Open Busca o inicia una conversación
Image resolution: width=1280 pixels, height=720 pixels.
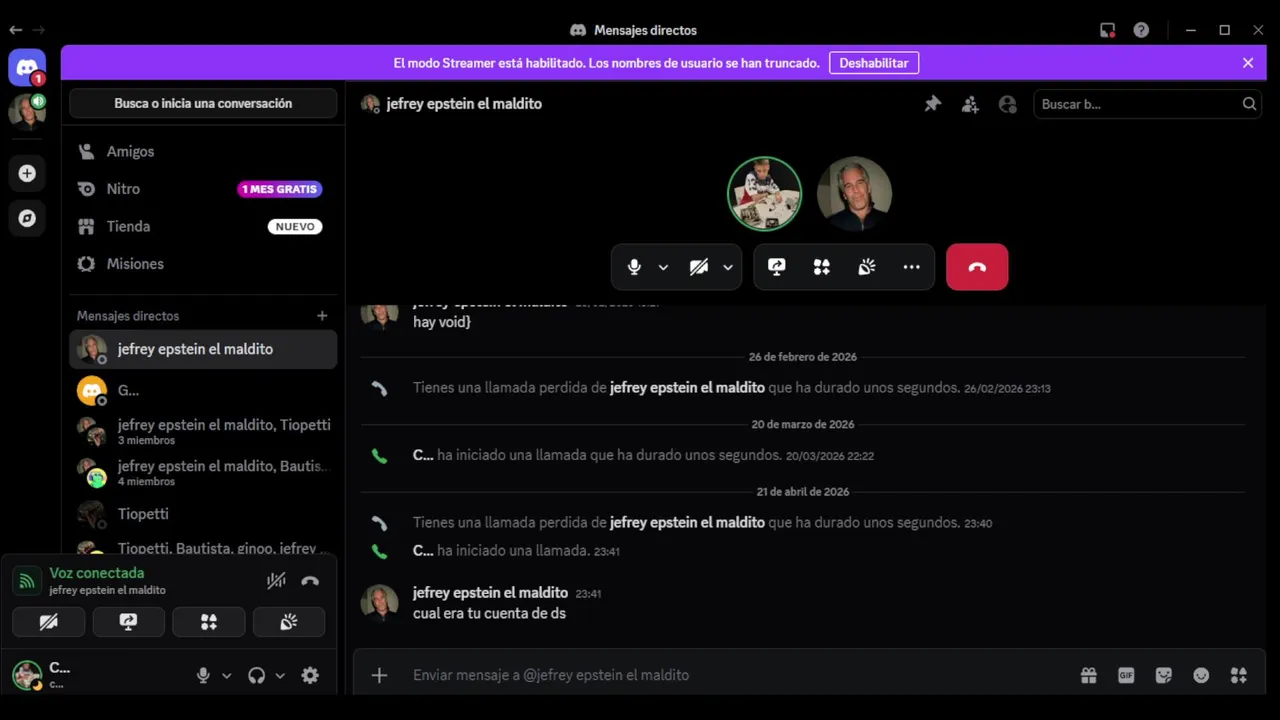click(203, 103)
